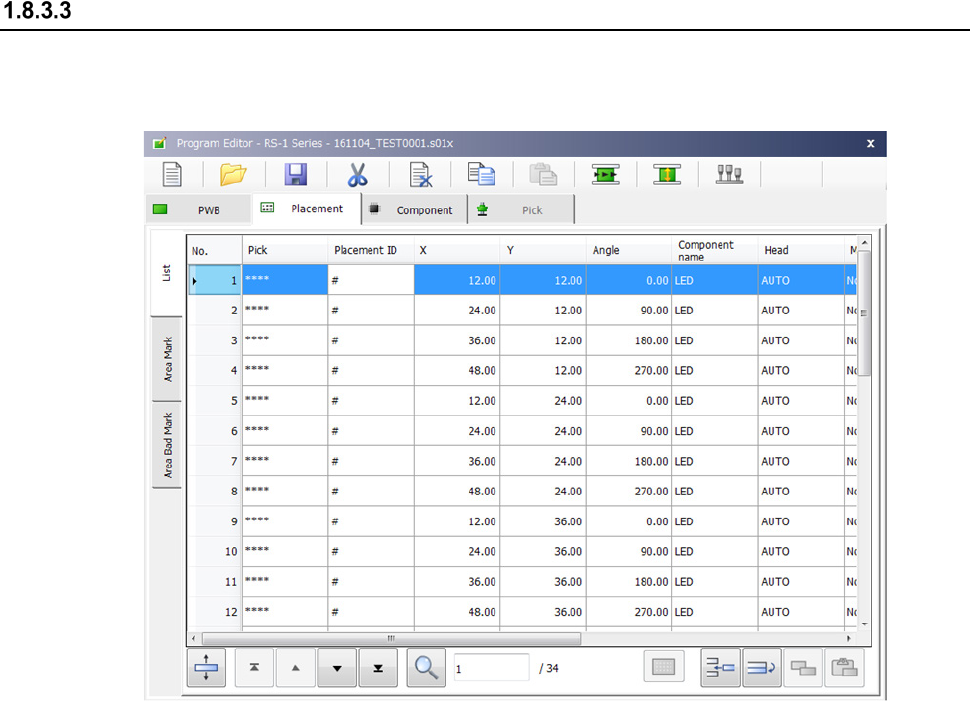
Task: Open the Area Bad Mark side tab
Action: [x=167, y=445]
